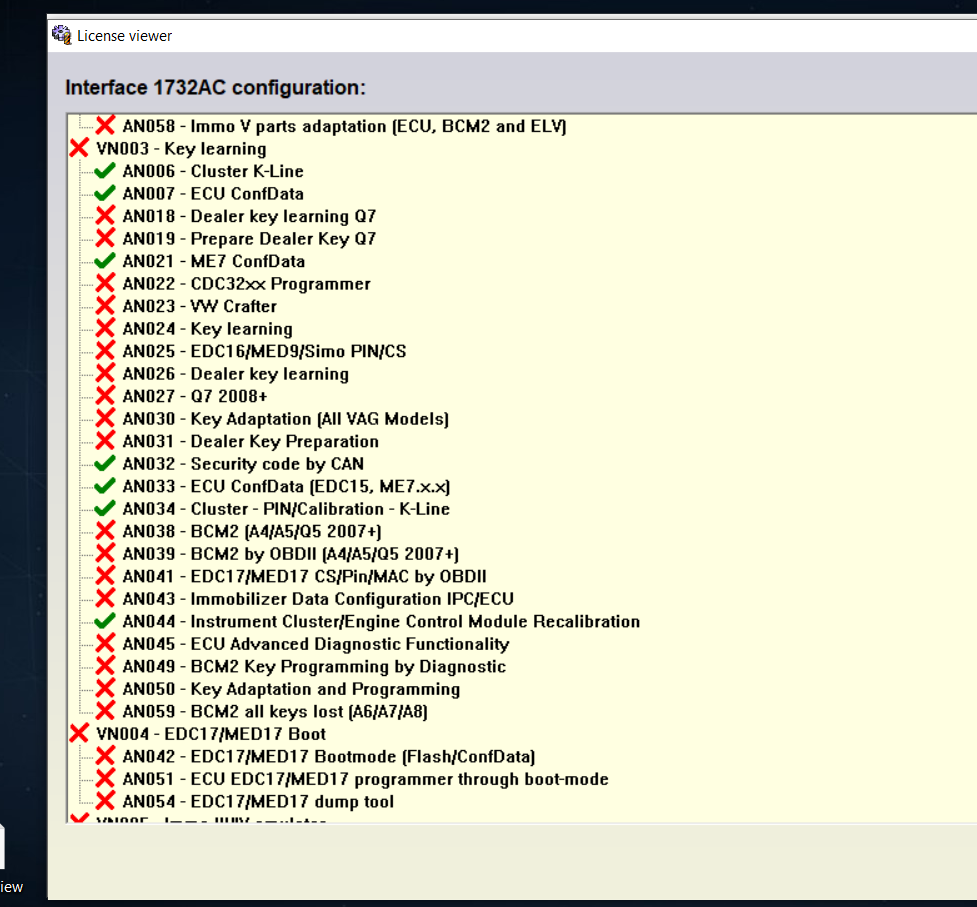
Task: Click the red X beside AN039
Action: coord(105,553)
